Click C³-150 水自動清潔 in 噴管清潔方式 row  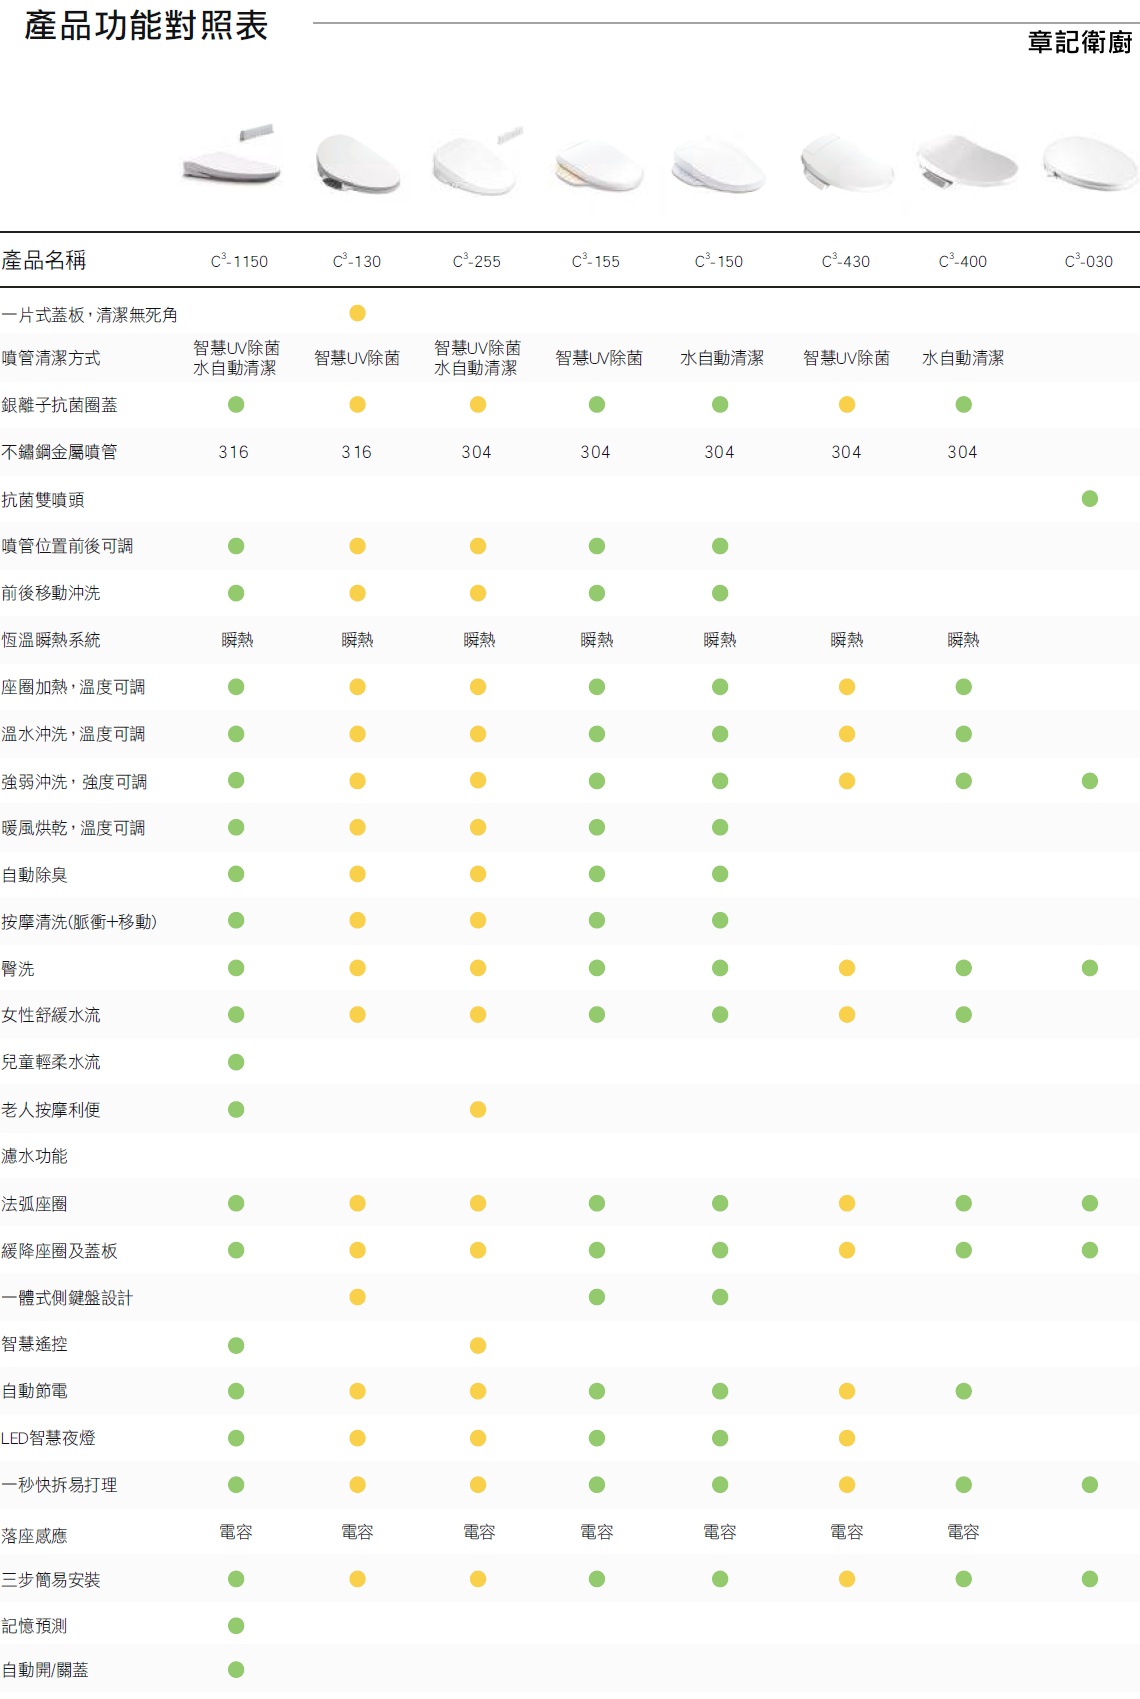pyautogui.click(x=722, y=358)
